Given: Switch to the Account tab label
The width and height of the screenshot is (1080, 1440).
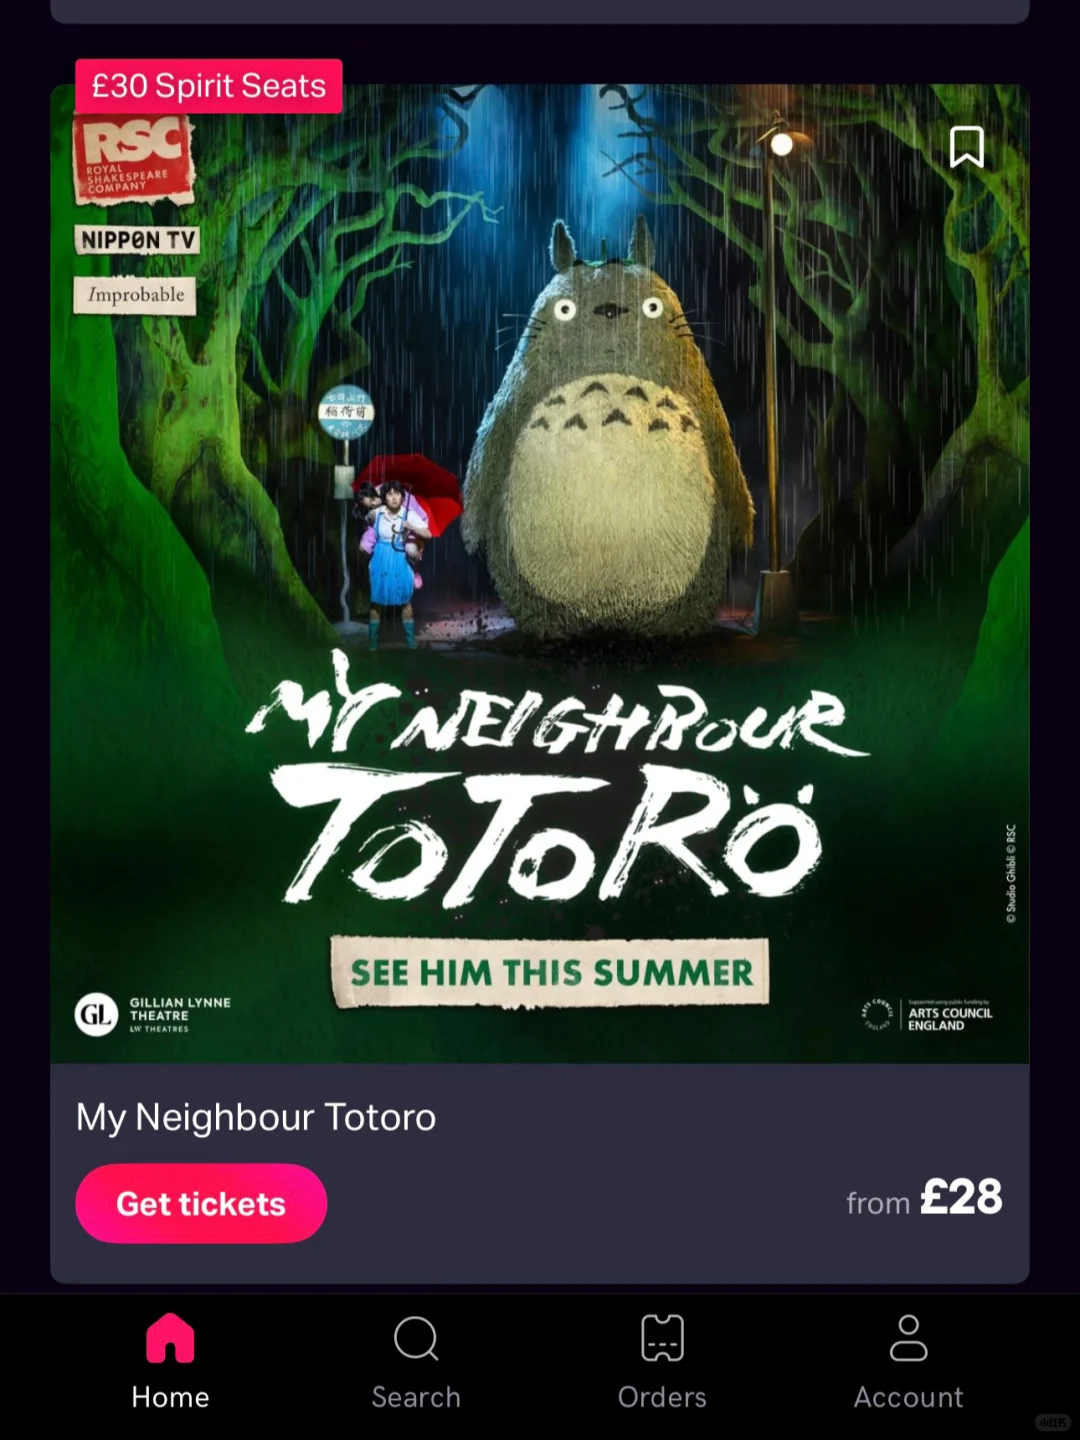Looking at the screenshot, I should [908, 1397].
